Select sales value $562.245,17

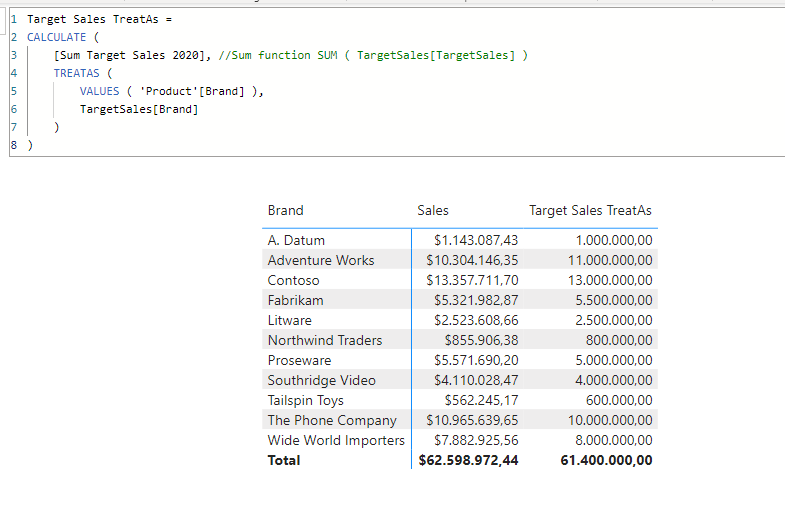pos(482,400)
